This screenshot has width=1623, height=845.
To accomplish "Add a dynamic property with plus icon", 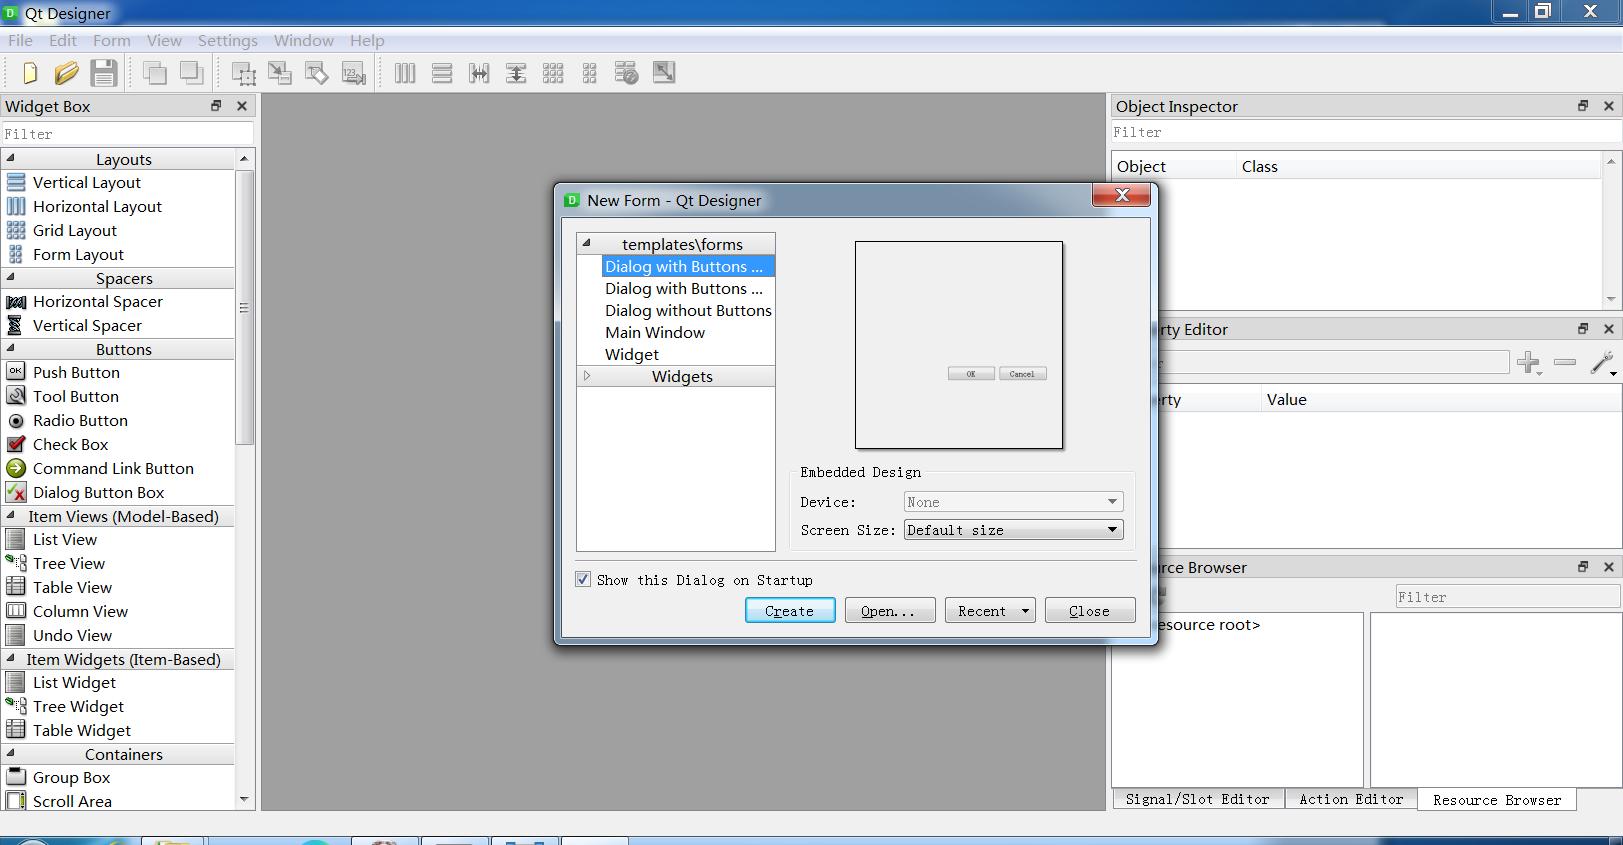I will click(1528, 362).
